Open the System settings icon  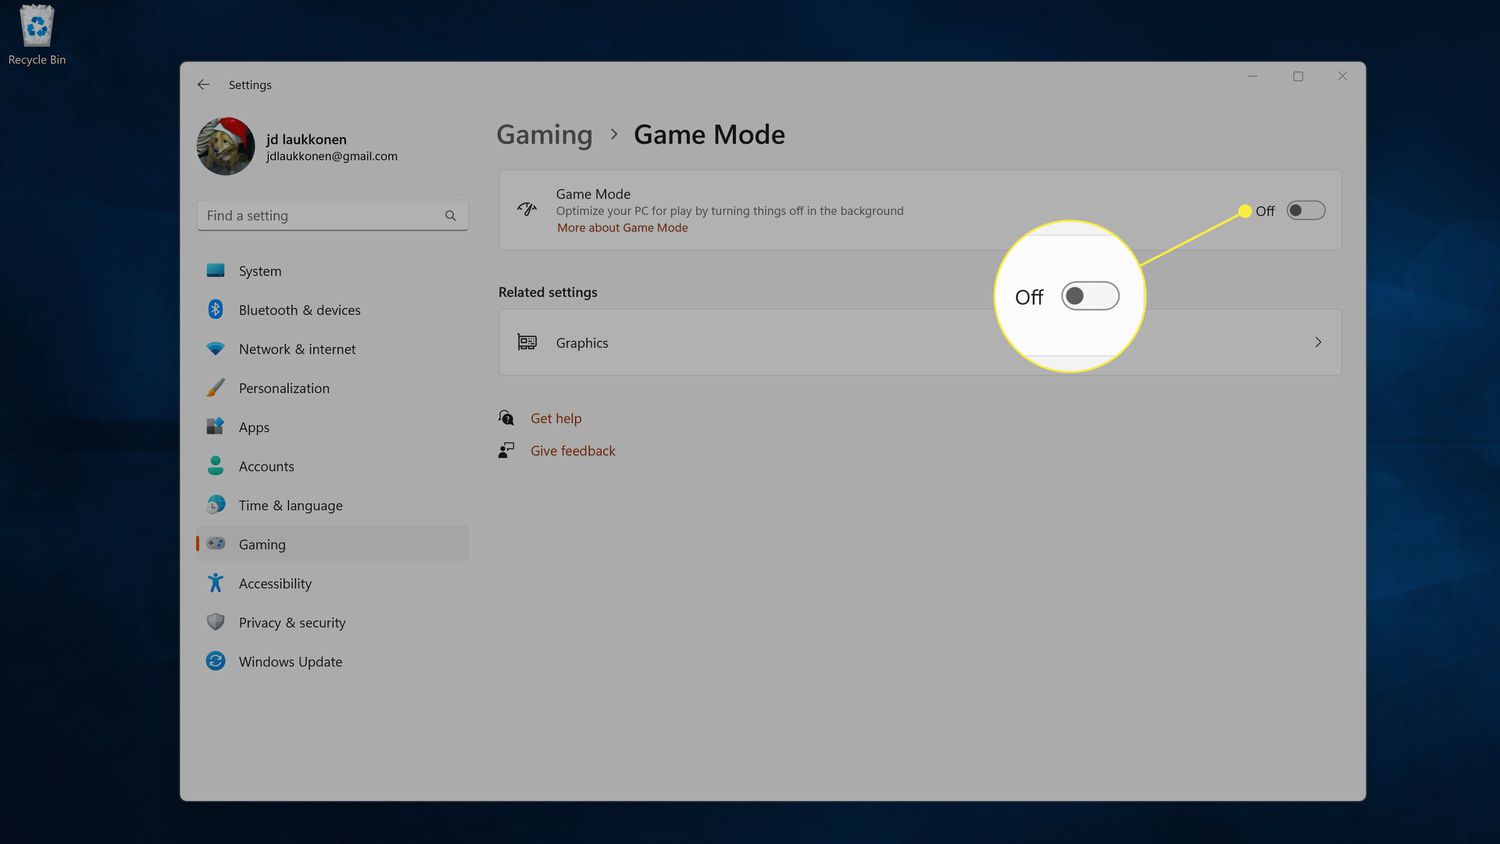216,270
